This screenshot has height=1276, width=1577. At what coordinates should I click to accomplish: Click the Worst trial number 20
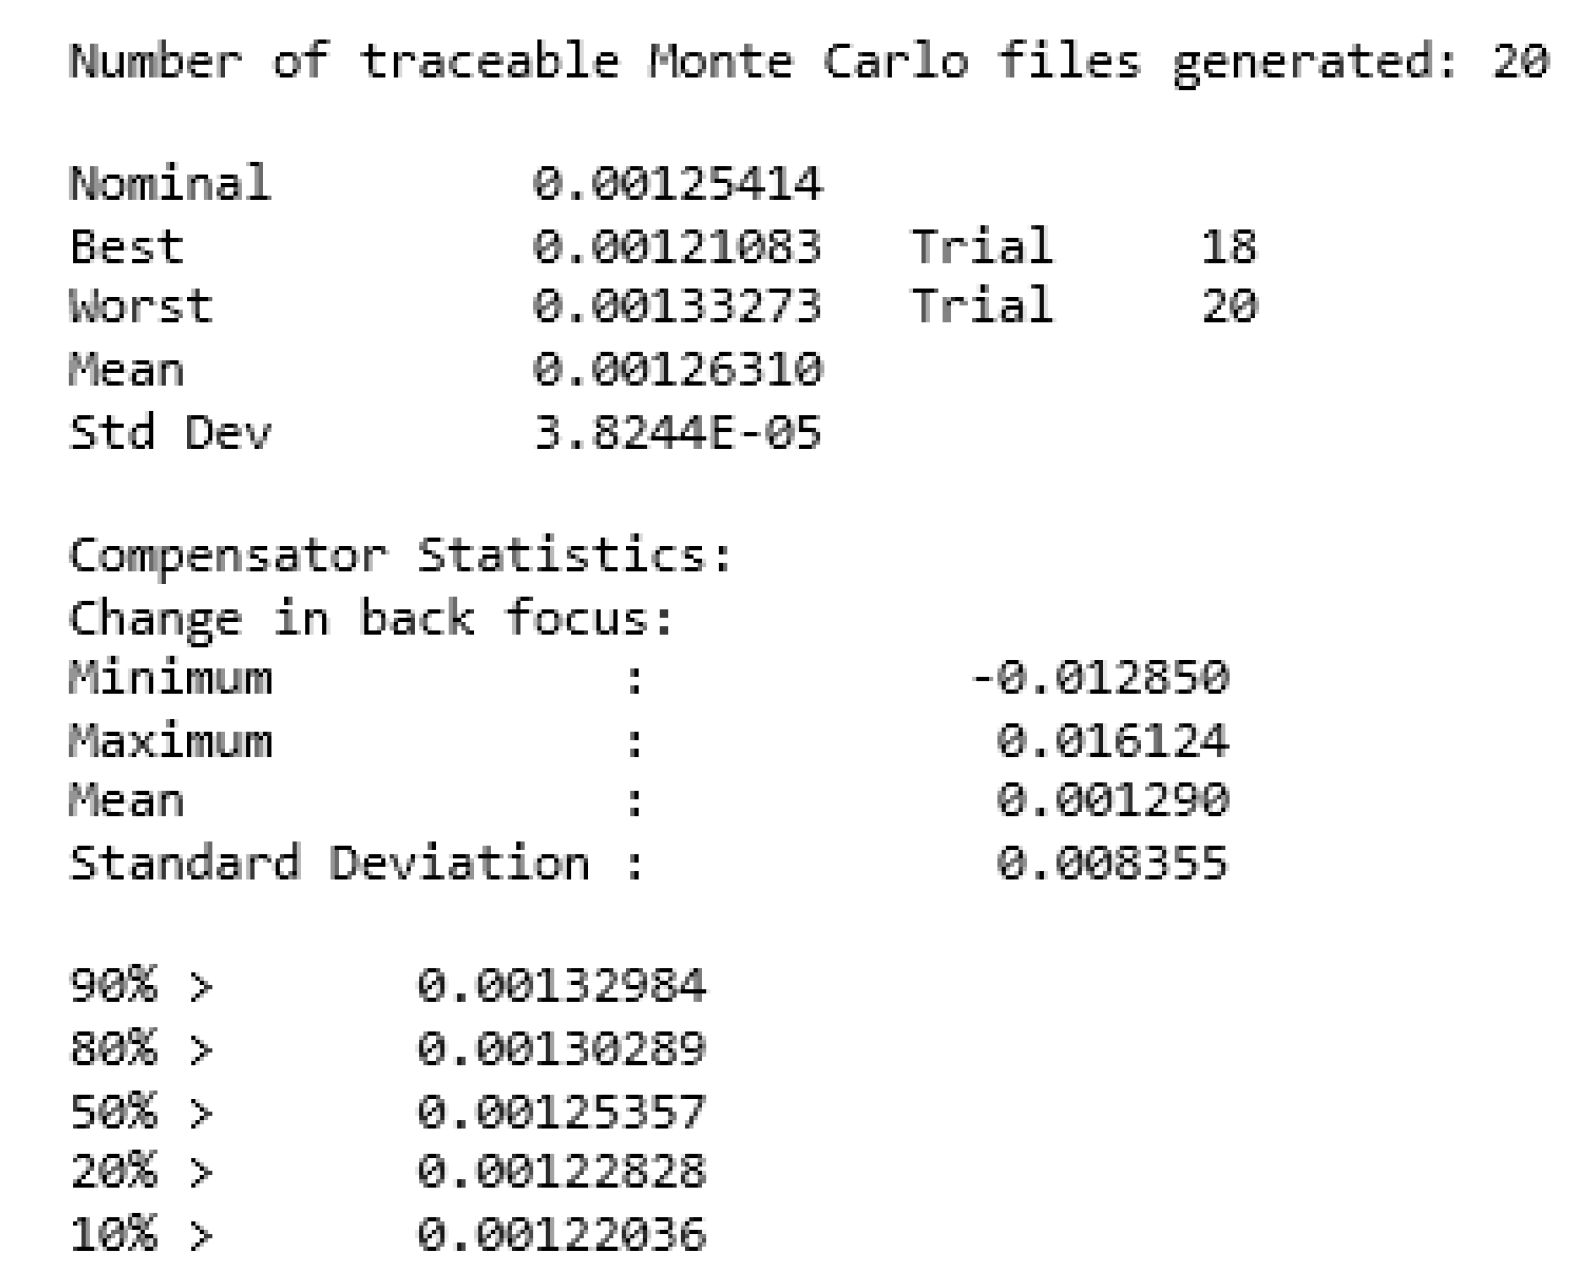[1228, 306]
